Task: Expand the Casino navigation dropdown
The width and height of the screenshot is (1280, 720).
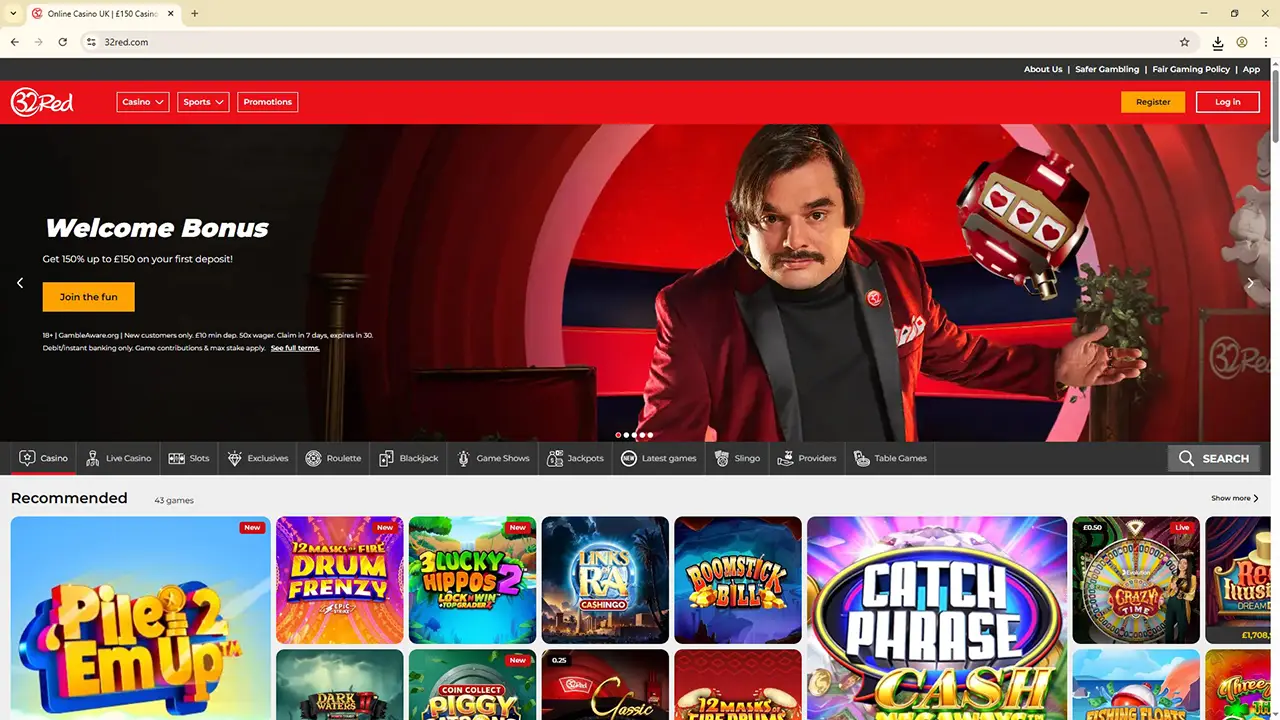Action: pyautogui.click(x=142, y=101)
